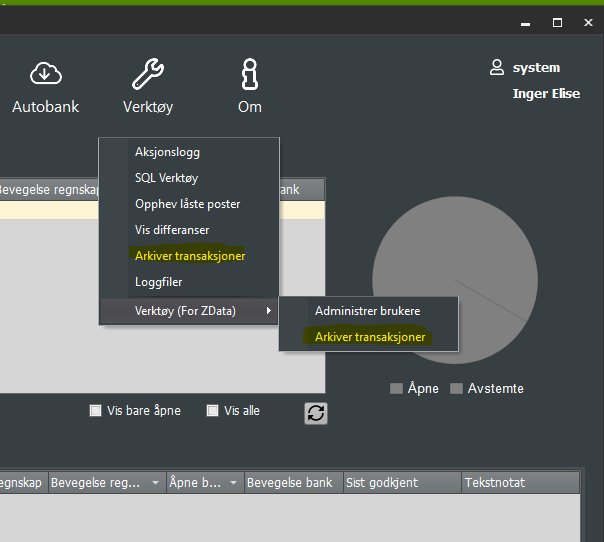Click Arkiver transaksjoner in the ZData submenu

click(370, 337)
